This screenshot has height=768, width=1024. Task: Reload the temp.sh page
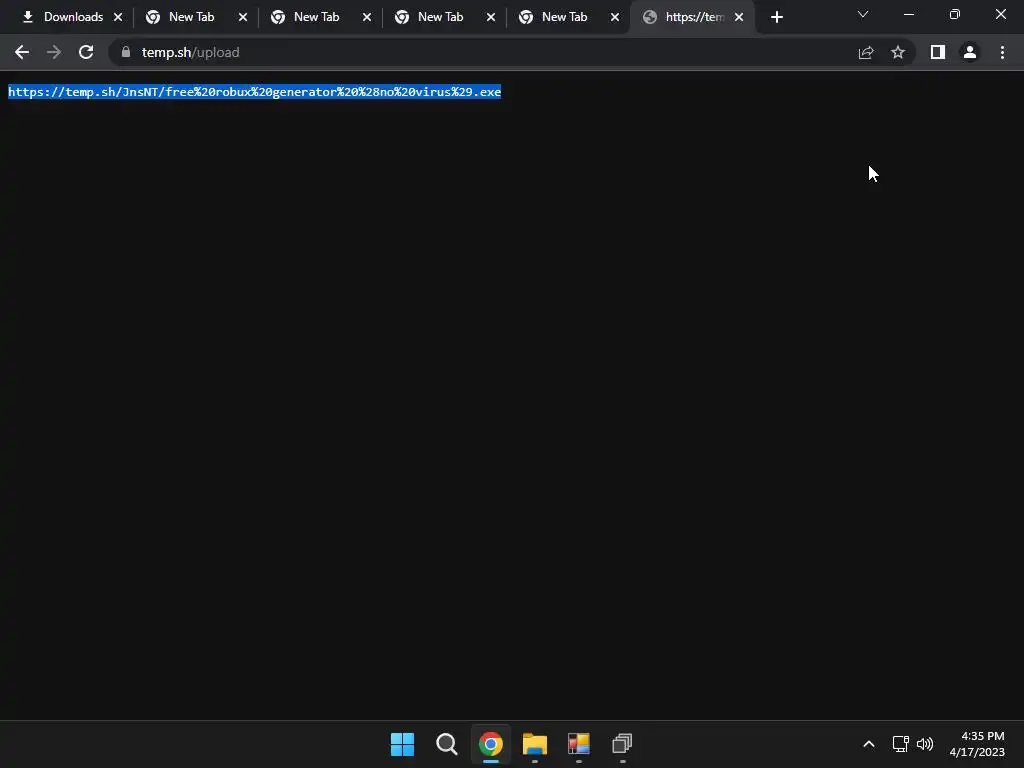(86, 52)
